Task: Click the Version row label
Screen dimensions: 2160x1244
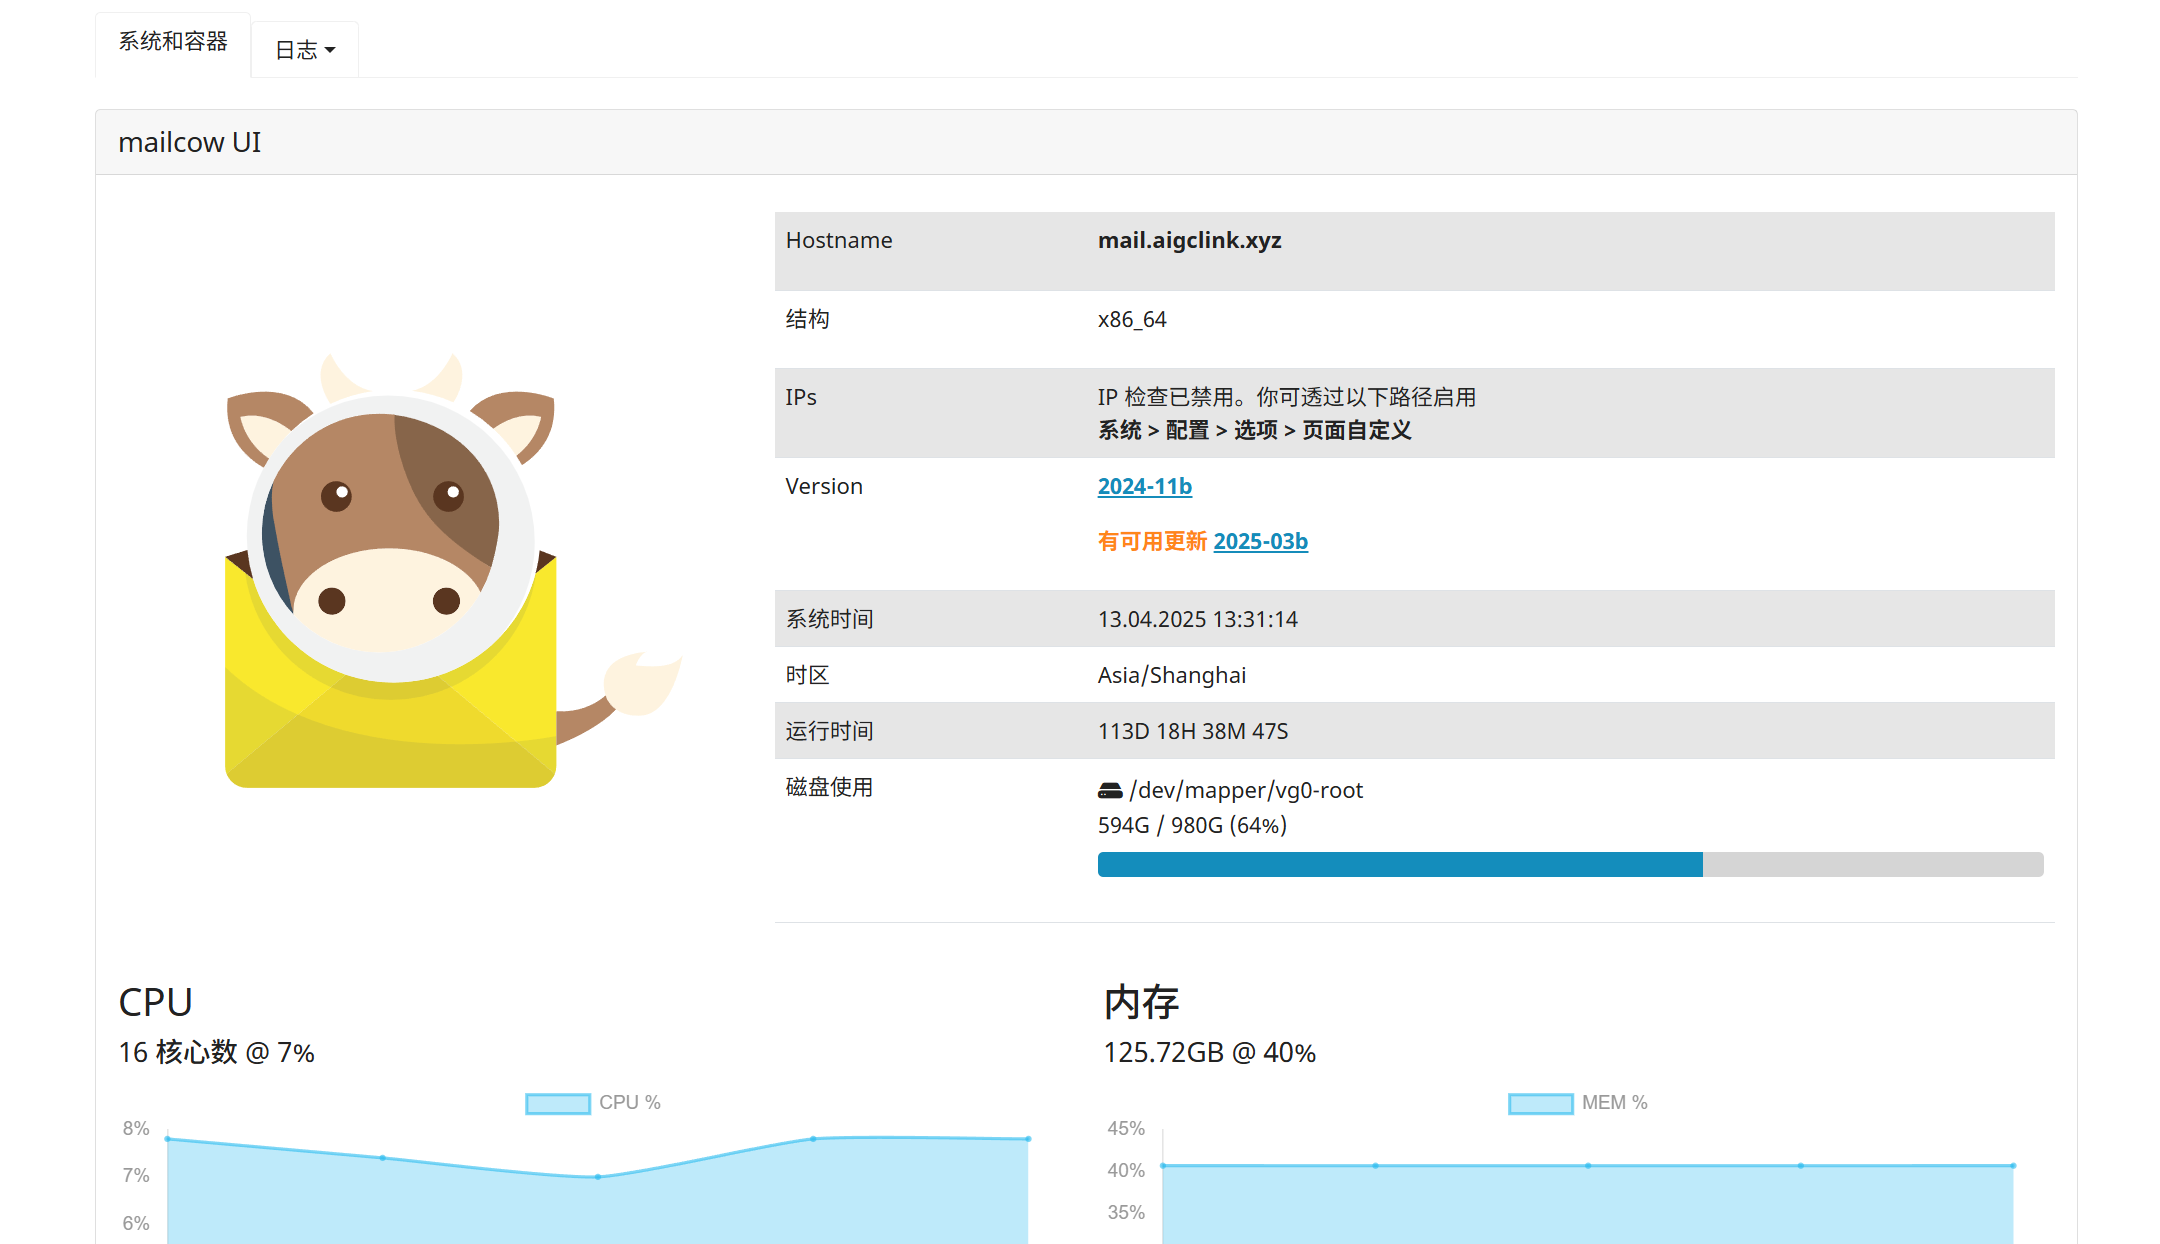Action: pos(823,486)
